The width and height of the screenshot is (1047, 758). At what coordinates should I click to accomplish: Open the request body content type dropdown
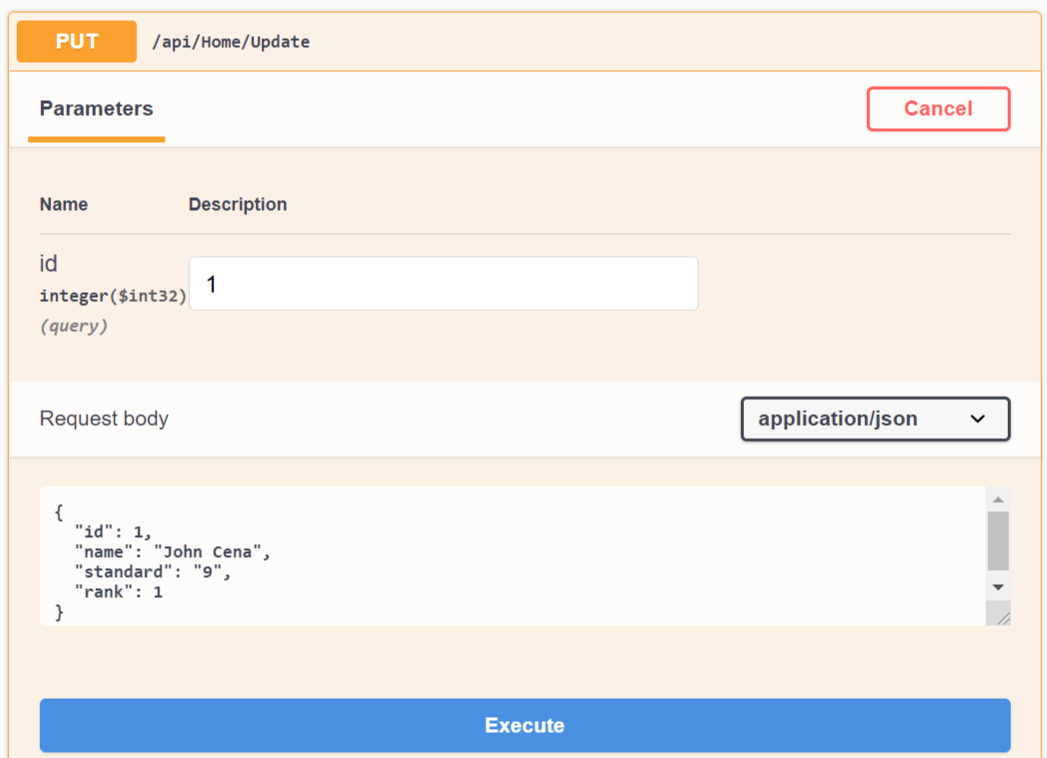[x=875, y=419]
